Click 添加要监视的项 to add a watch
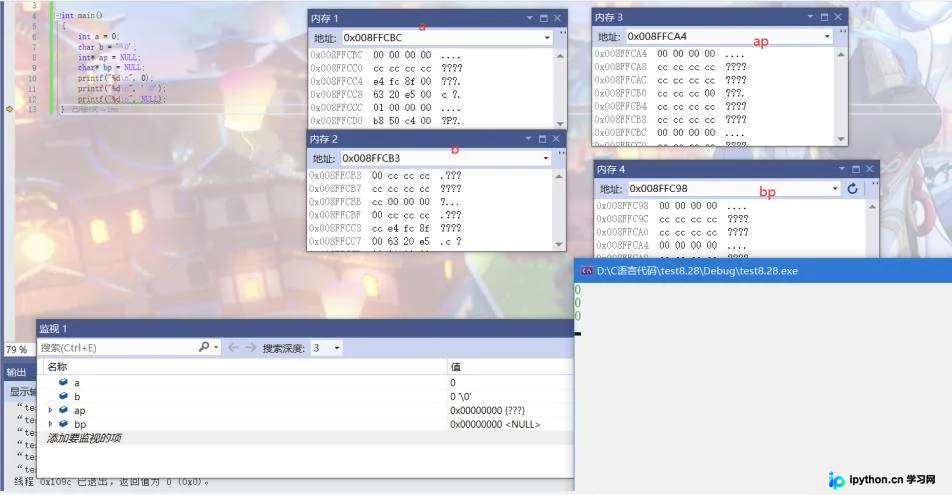Screen dimensions: 952x495 click(x=84, y=437)
